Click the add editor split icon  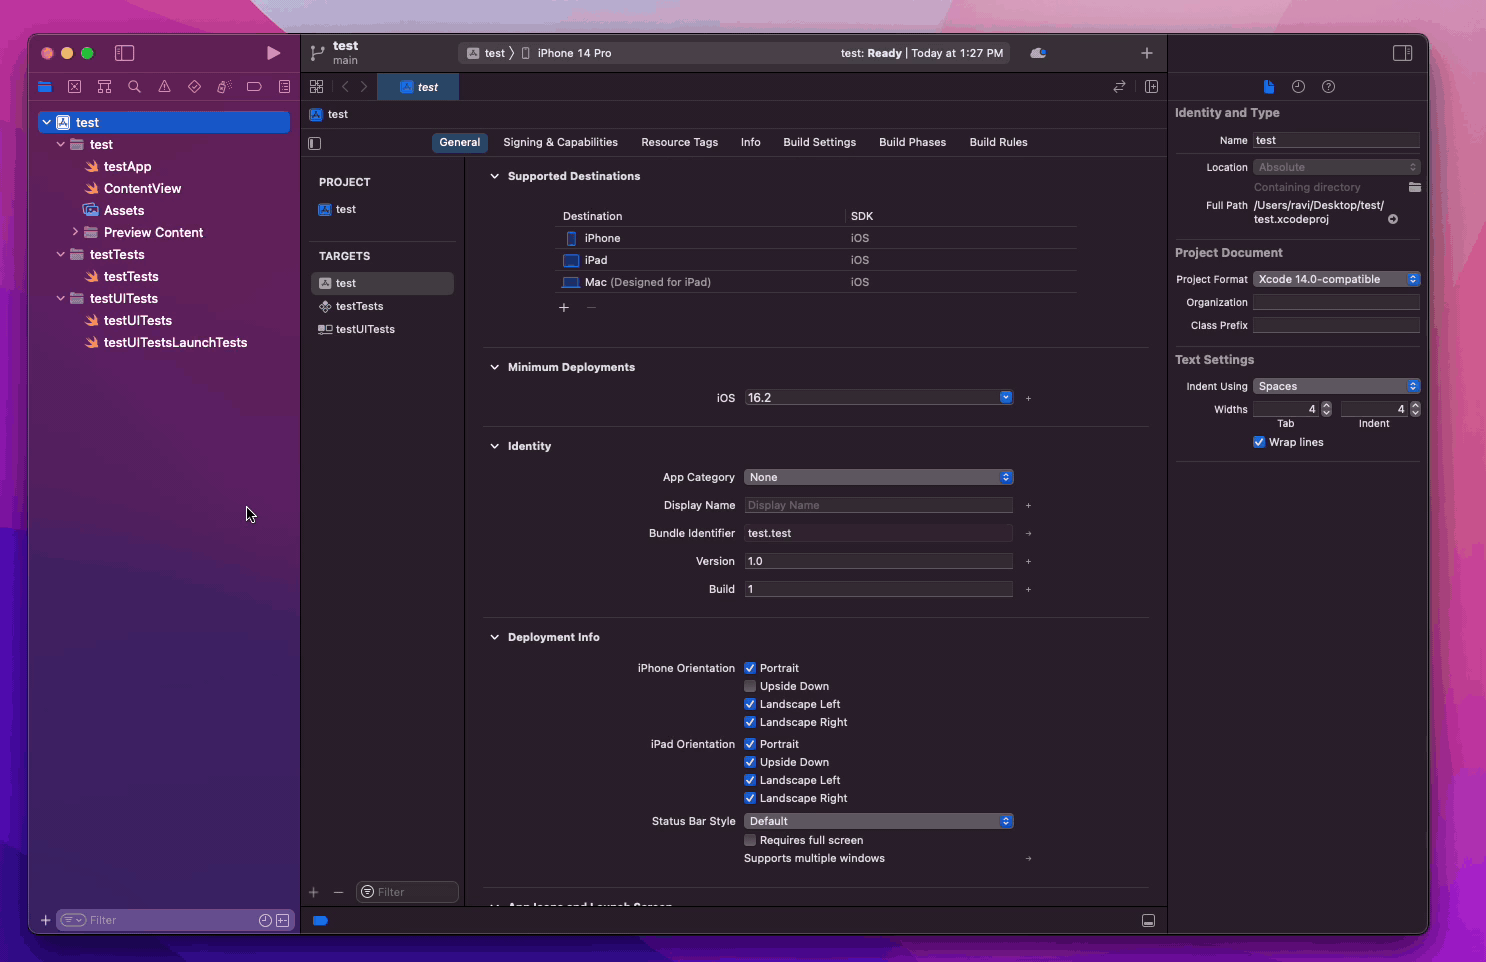1151,87
